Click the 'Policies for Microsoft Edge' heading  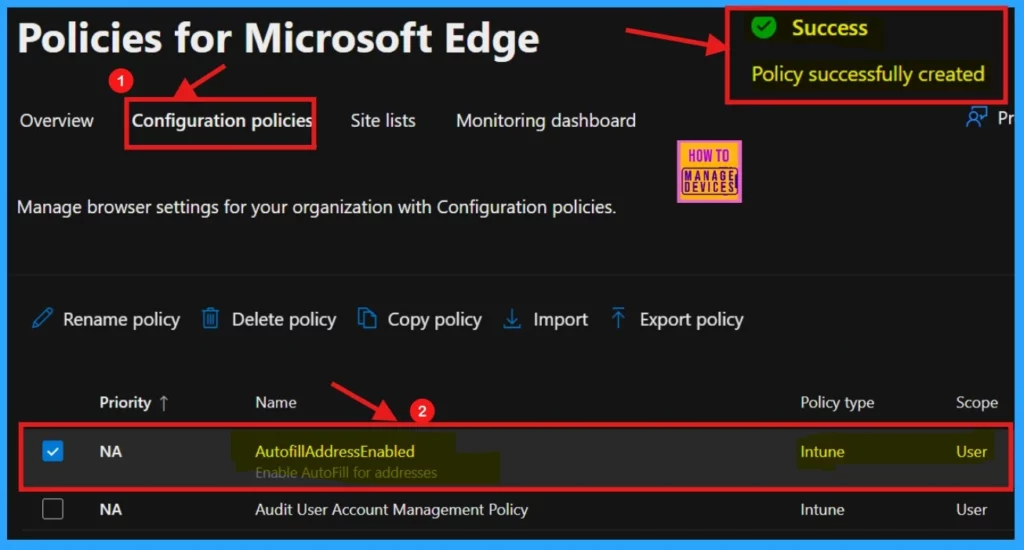point(278,38)
